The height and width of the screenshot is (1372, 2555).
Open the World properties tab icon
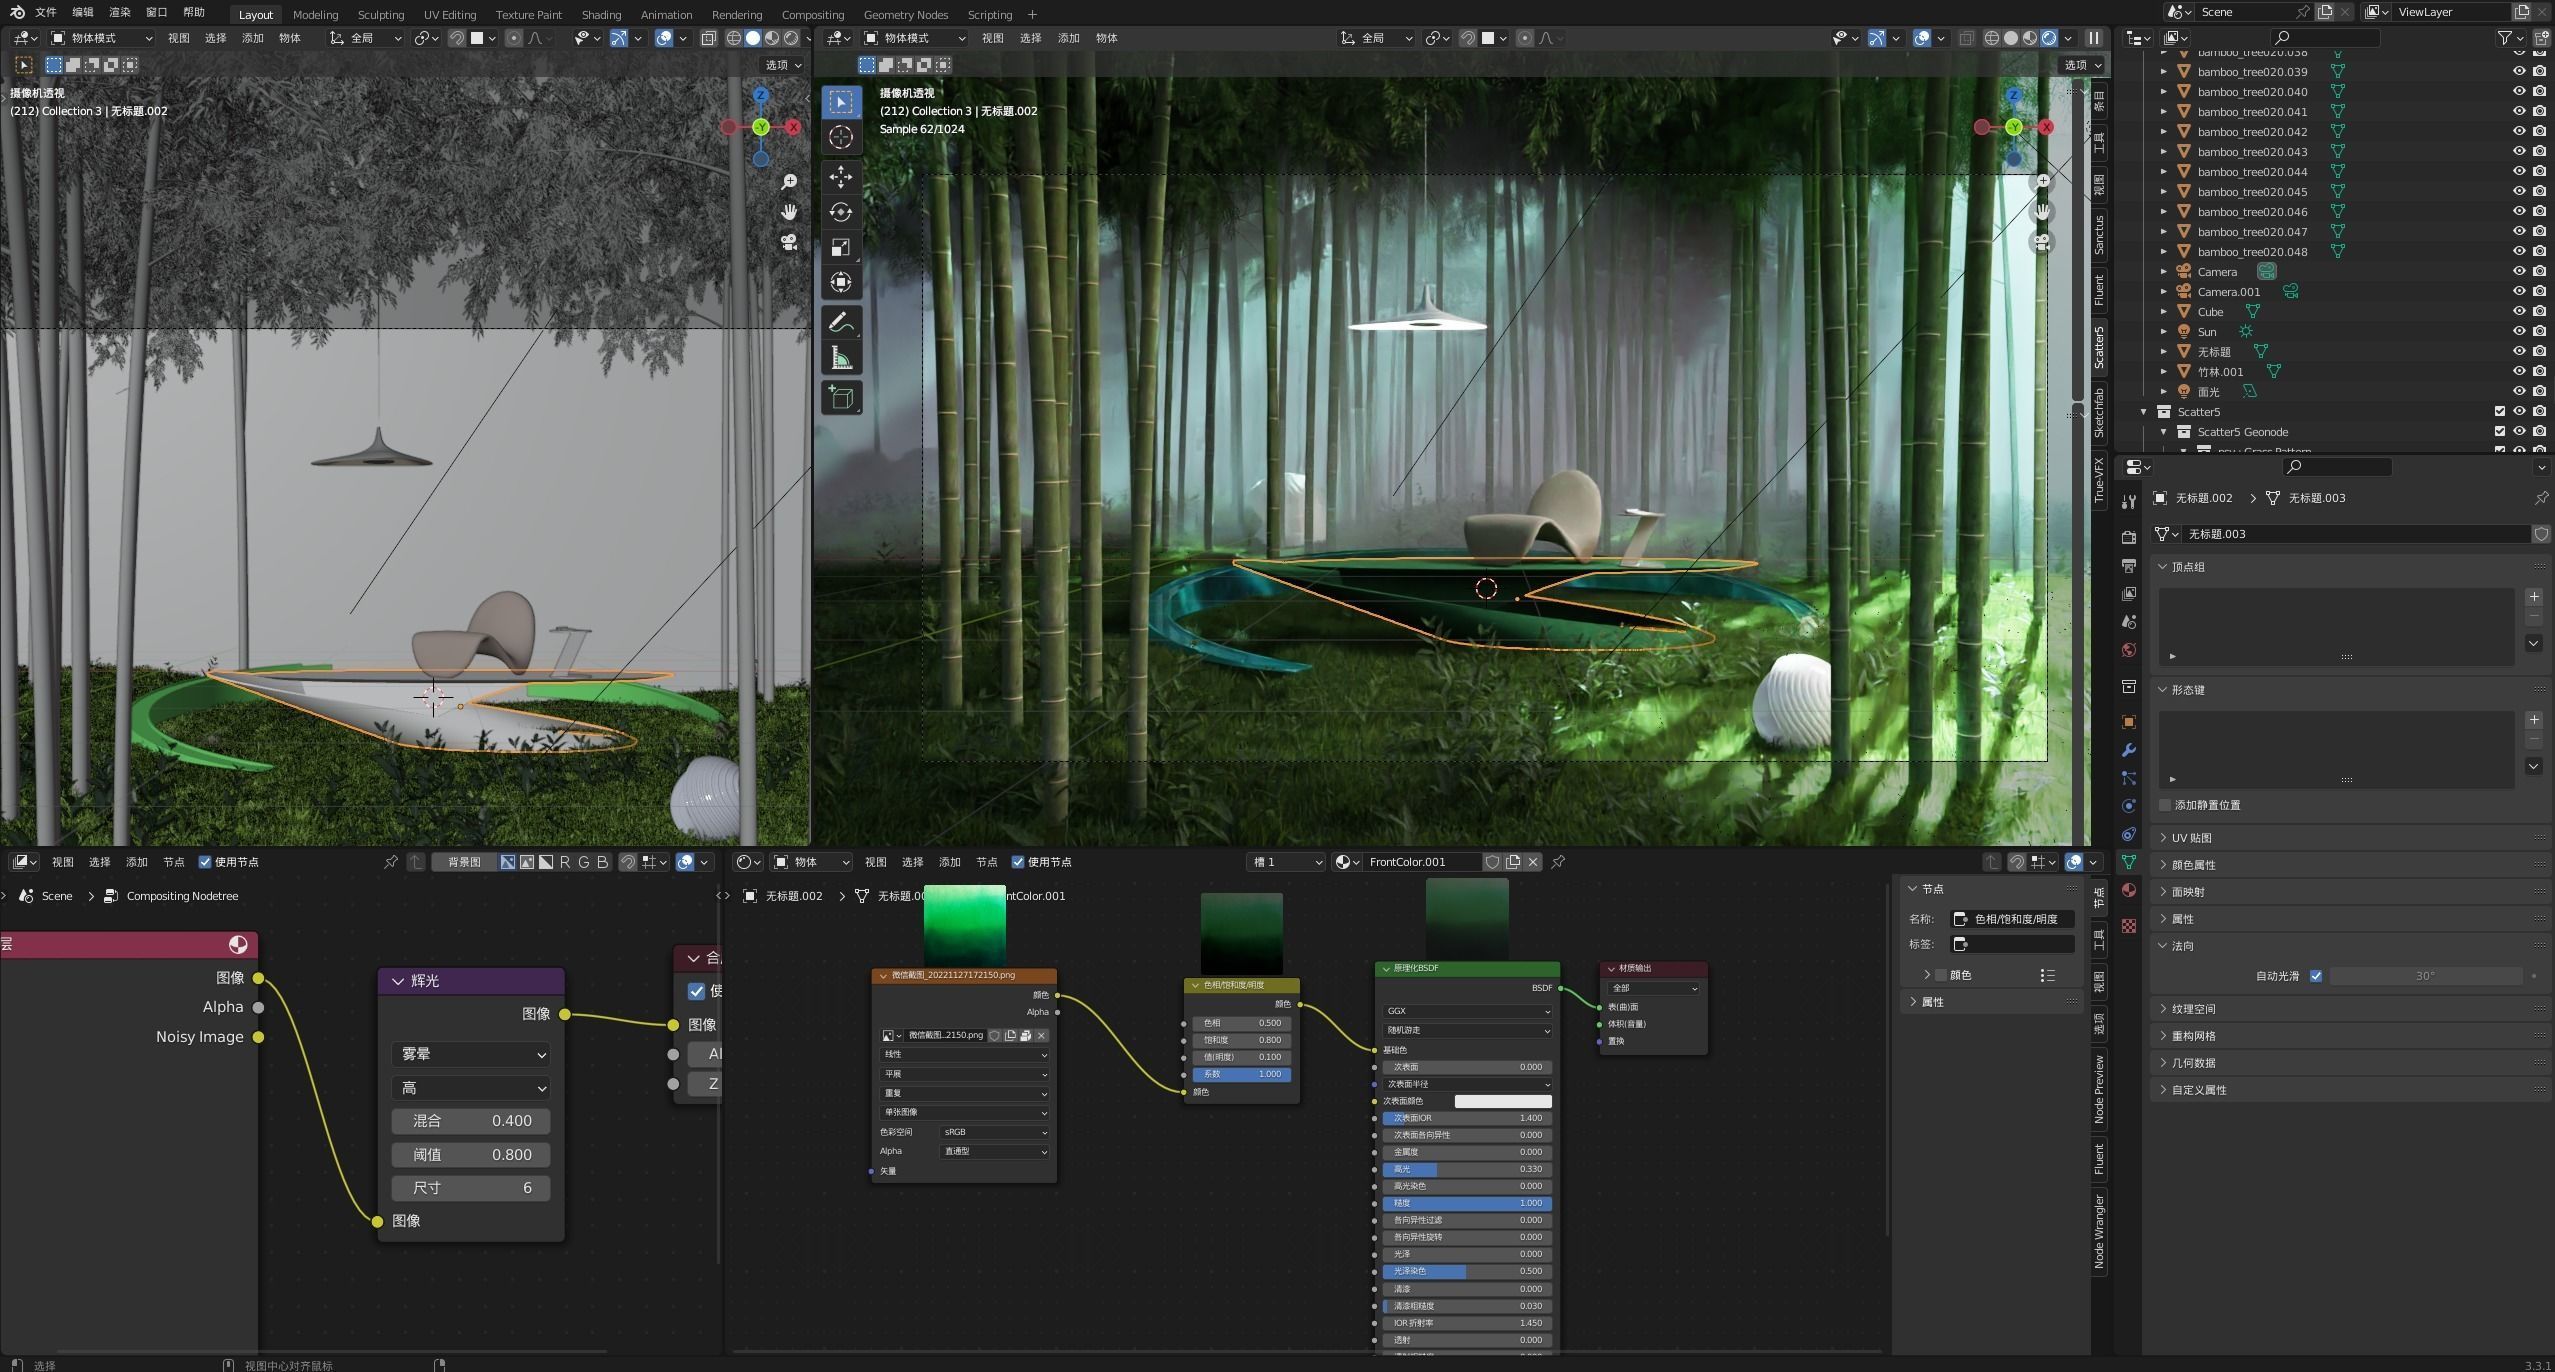click(x=2129, y=650)
